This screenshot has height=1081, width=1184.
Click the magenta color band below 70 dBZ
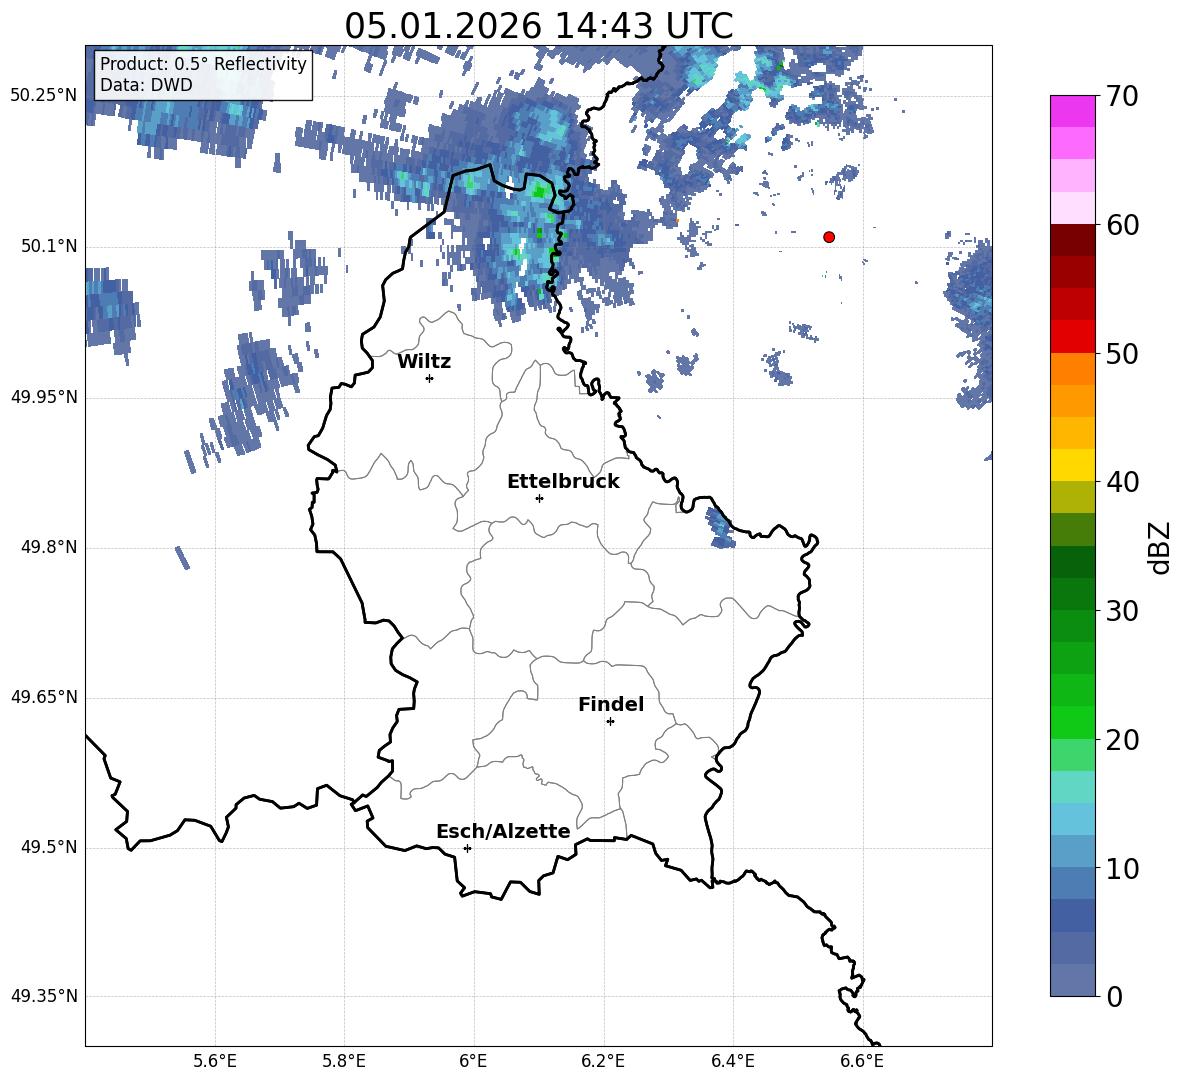pos(1073,111)
